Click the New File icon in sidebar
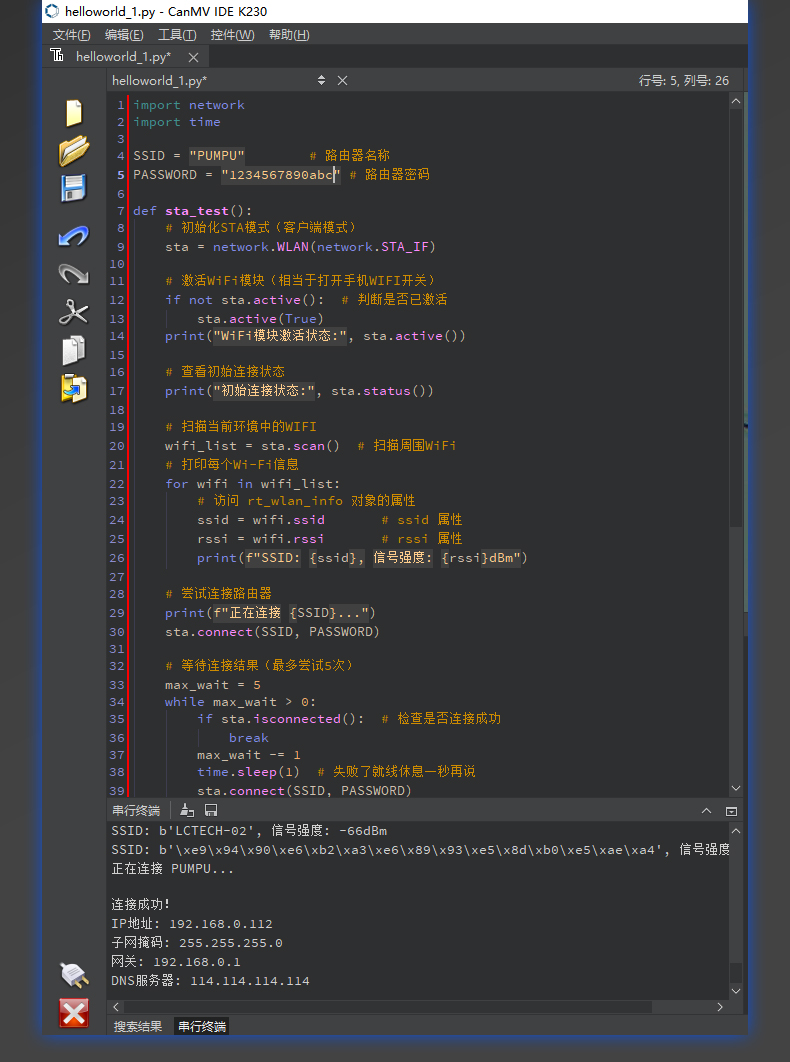Viewport: 790px width, 1062px height. [x=74, y=113]
